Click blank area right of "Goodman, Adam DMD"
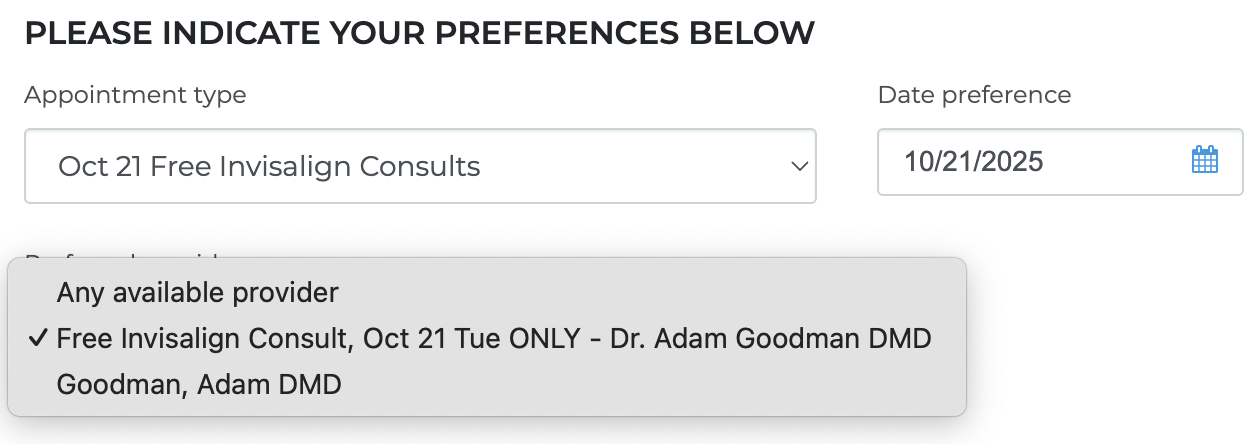 [650, 384]
